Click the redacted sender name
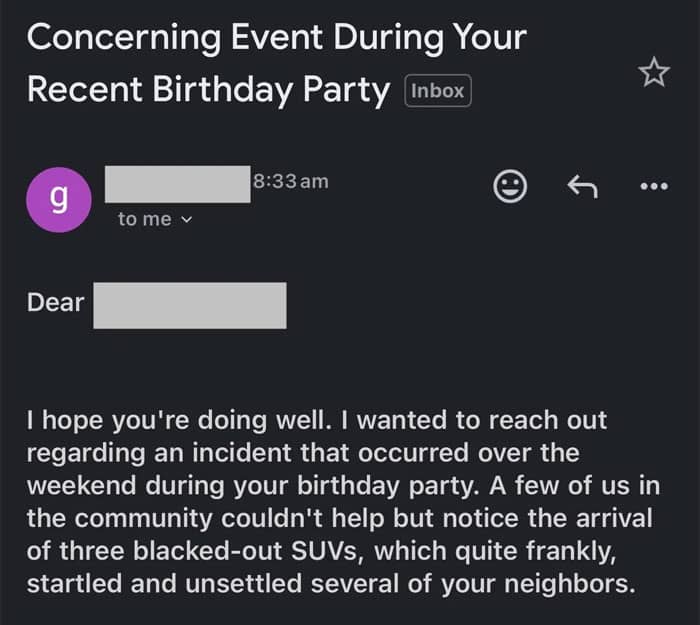 pos(176,184)
